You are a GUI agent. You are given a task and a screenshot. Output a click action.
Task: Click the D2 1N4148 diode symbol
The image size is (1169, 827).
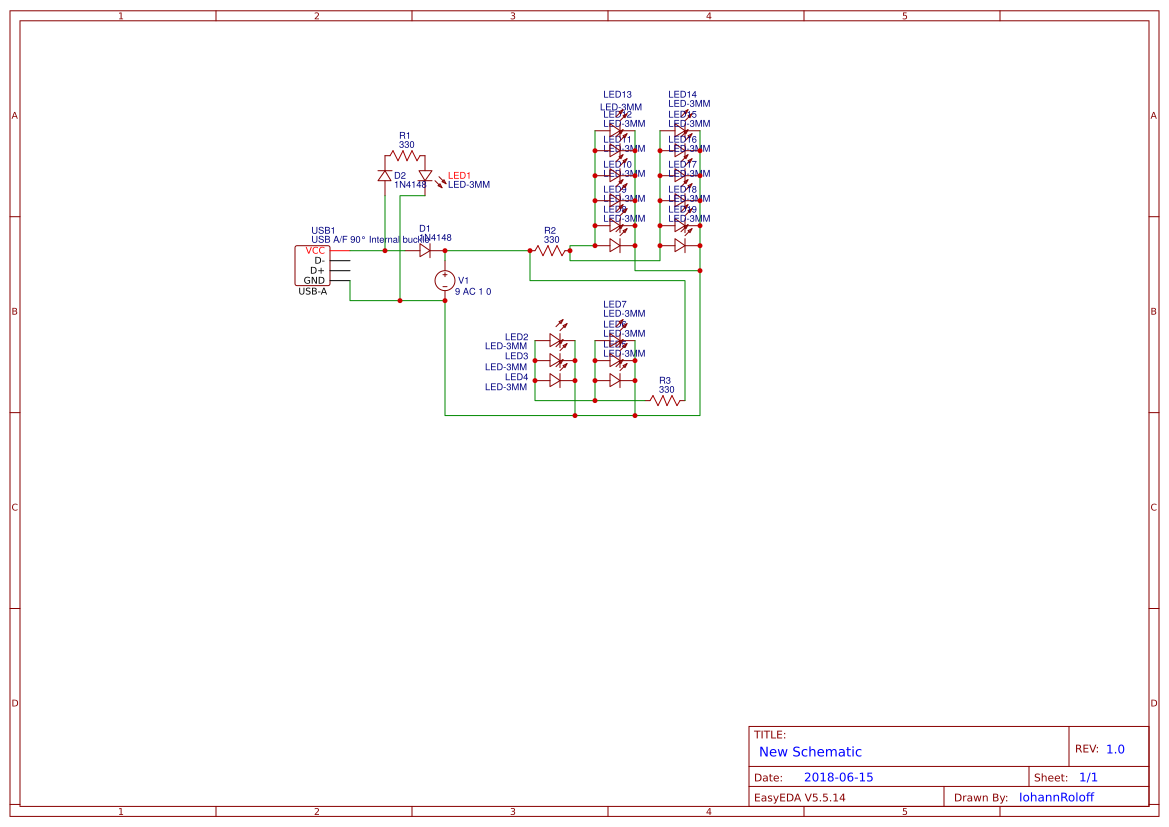[x=385, y=176]
